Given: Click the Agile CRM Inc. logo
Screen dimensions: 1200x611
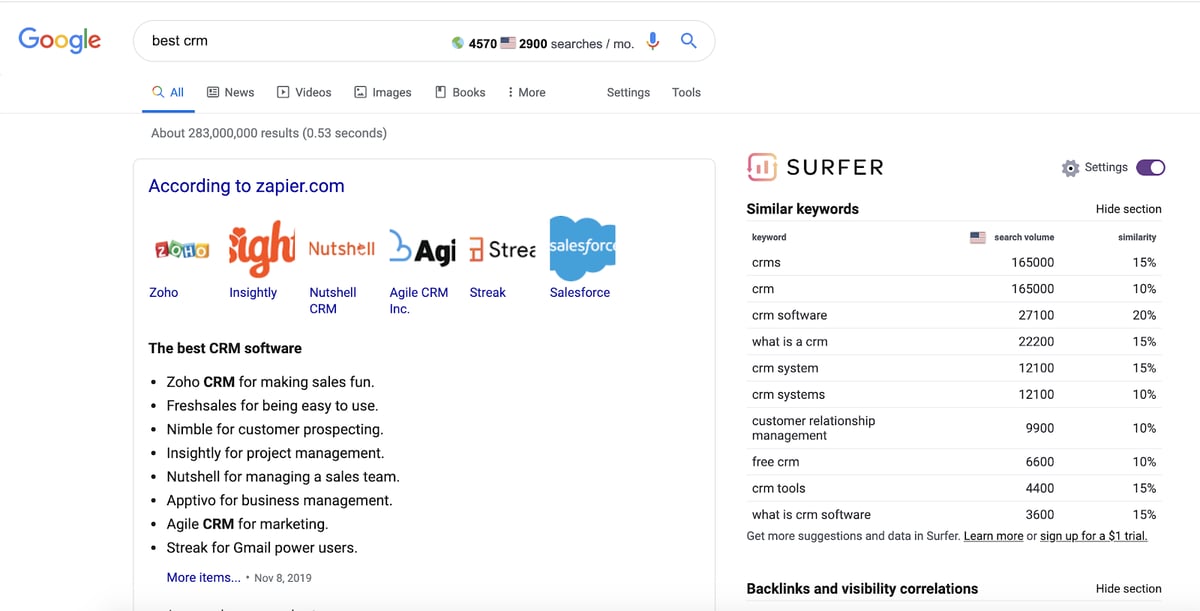Looking at the screenshot, I should coord(421,248).
